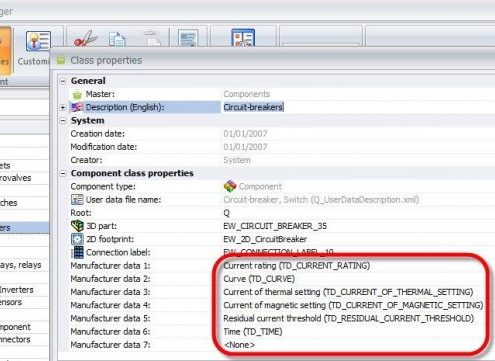Select the 'nnectors' class in left list
Viewport: 495px width, 361px height.
pyautogui.click(x=15, y=339)
